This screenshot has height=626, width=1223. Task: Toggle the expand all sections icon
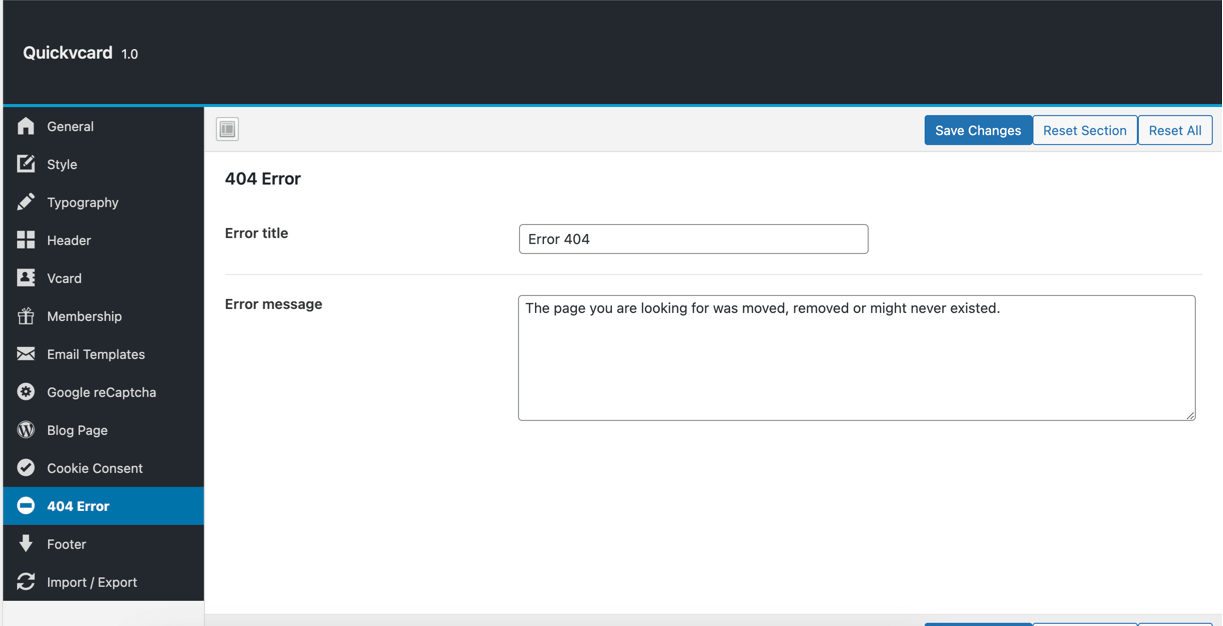pyautogui.click(x=228, y=129)
